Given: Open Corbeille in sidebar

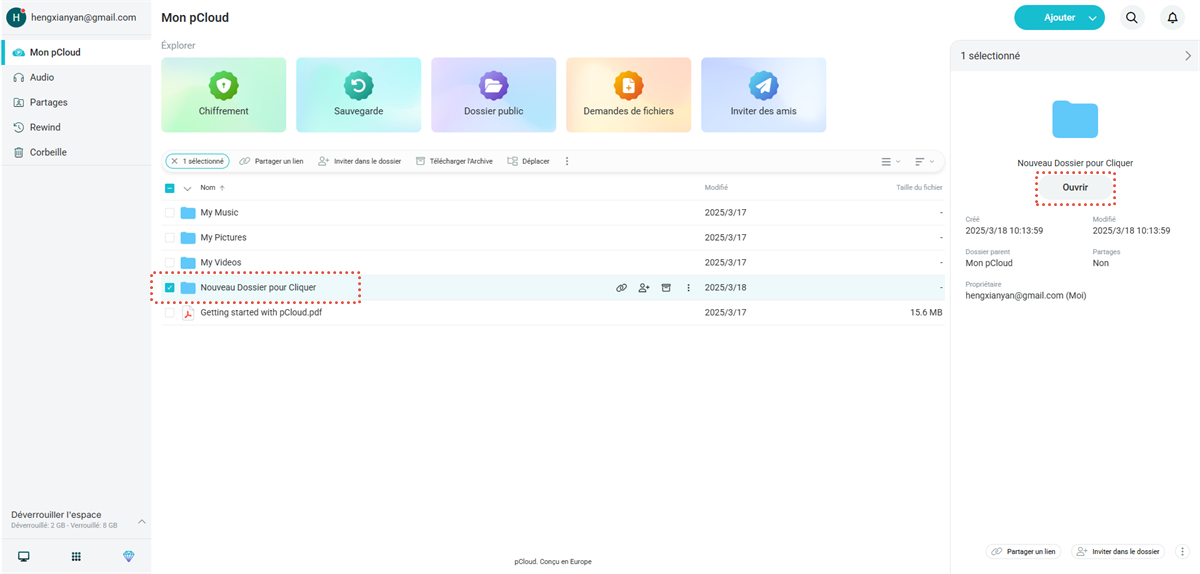Looking at the screenshot, I should [x=76, y=152].
